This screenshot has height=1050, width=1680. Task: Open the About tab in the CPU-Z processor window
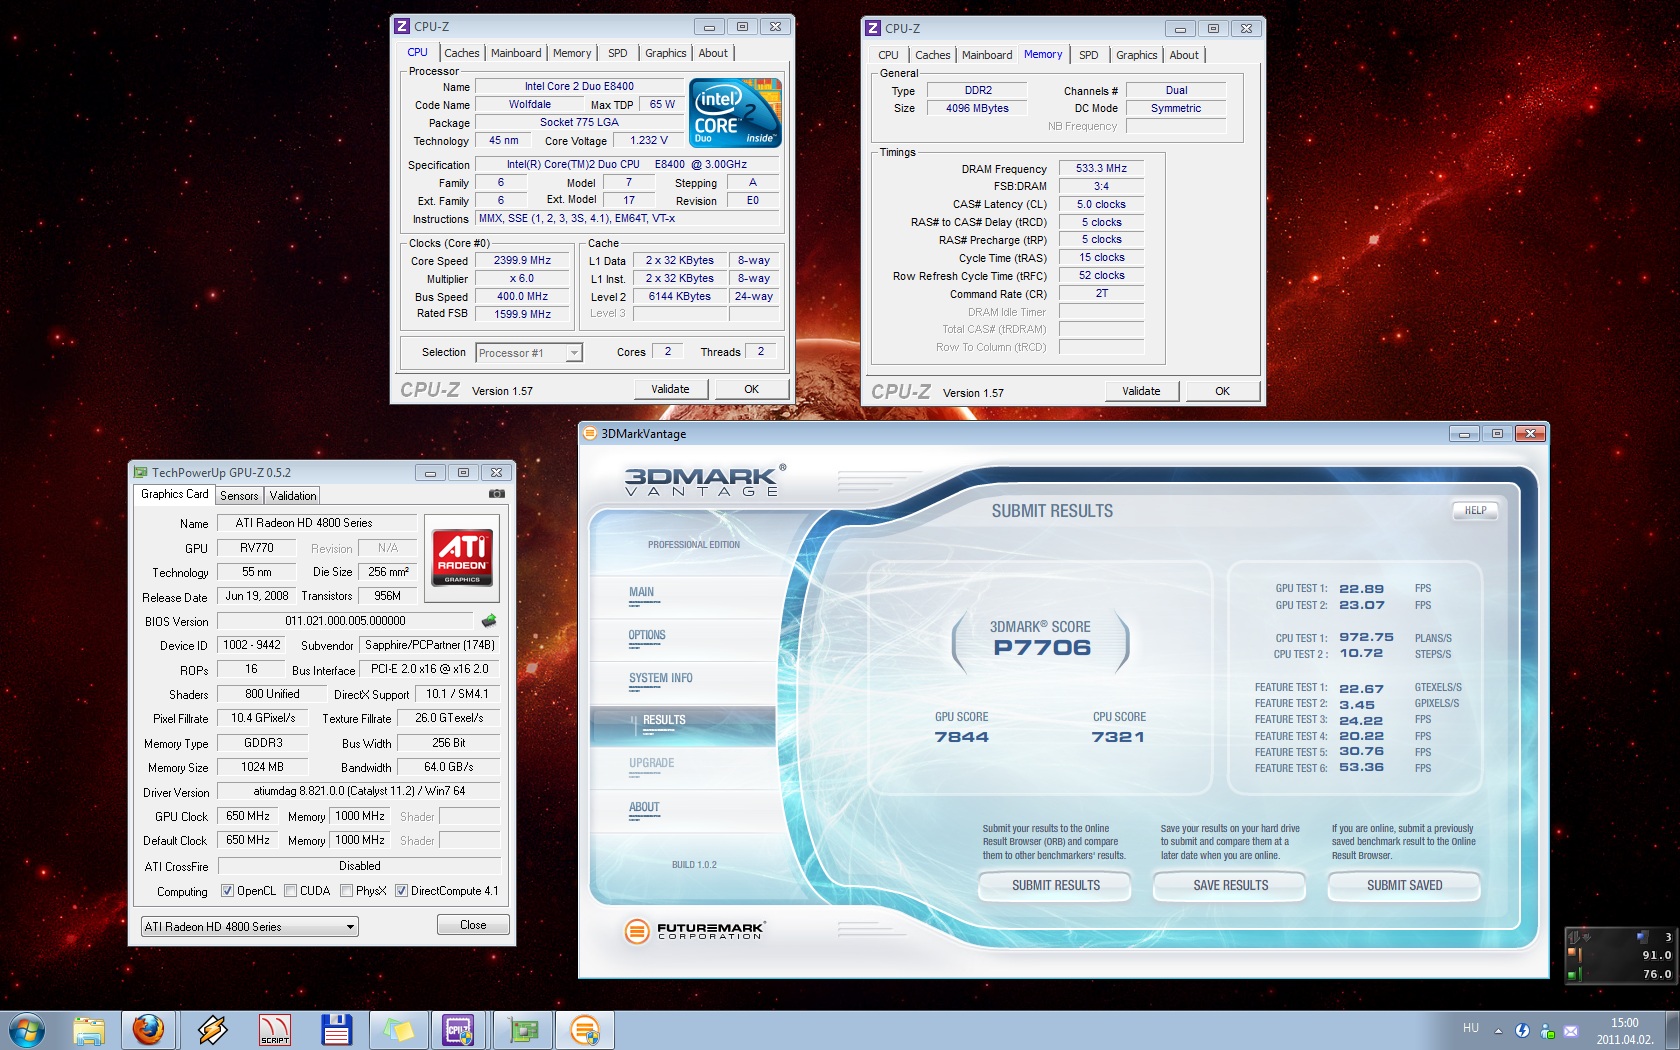coord(713,53)
